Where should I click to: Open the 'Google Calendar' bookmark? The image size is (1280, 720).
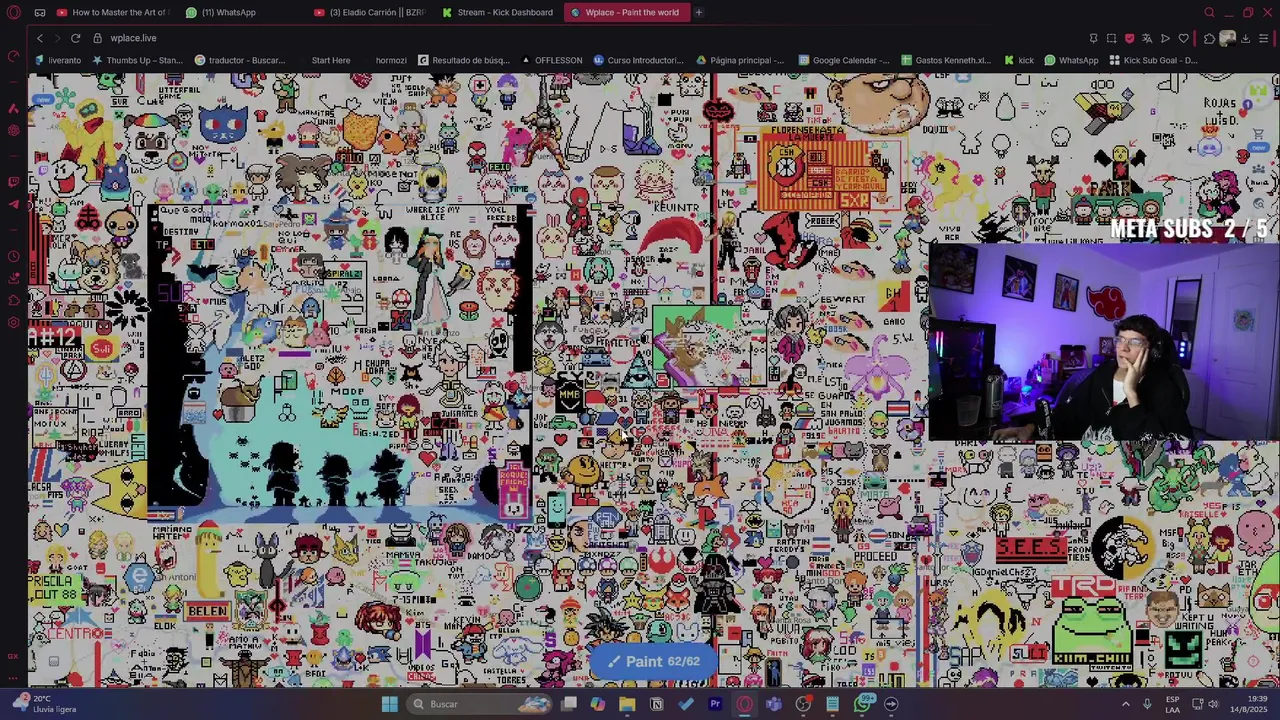(844, 60)
